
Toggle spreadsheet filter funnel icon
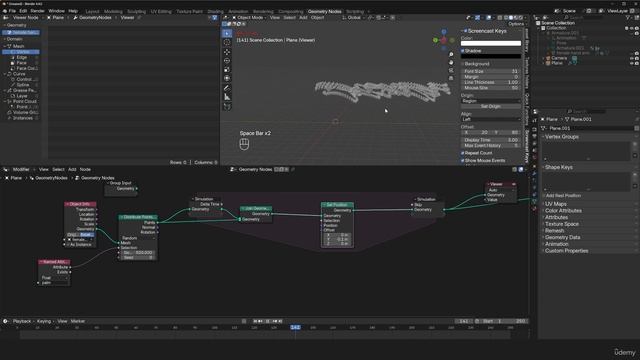click(215, 18)
